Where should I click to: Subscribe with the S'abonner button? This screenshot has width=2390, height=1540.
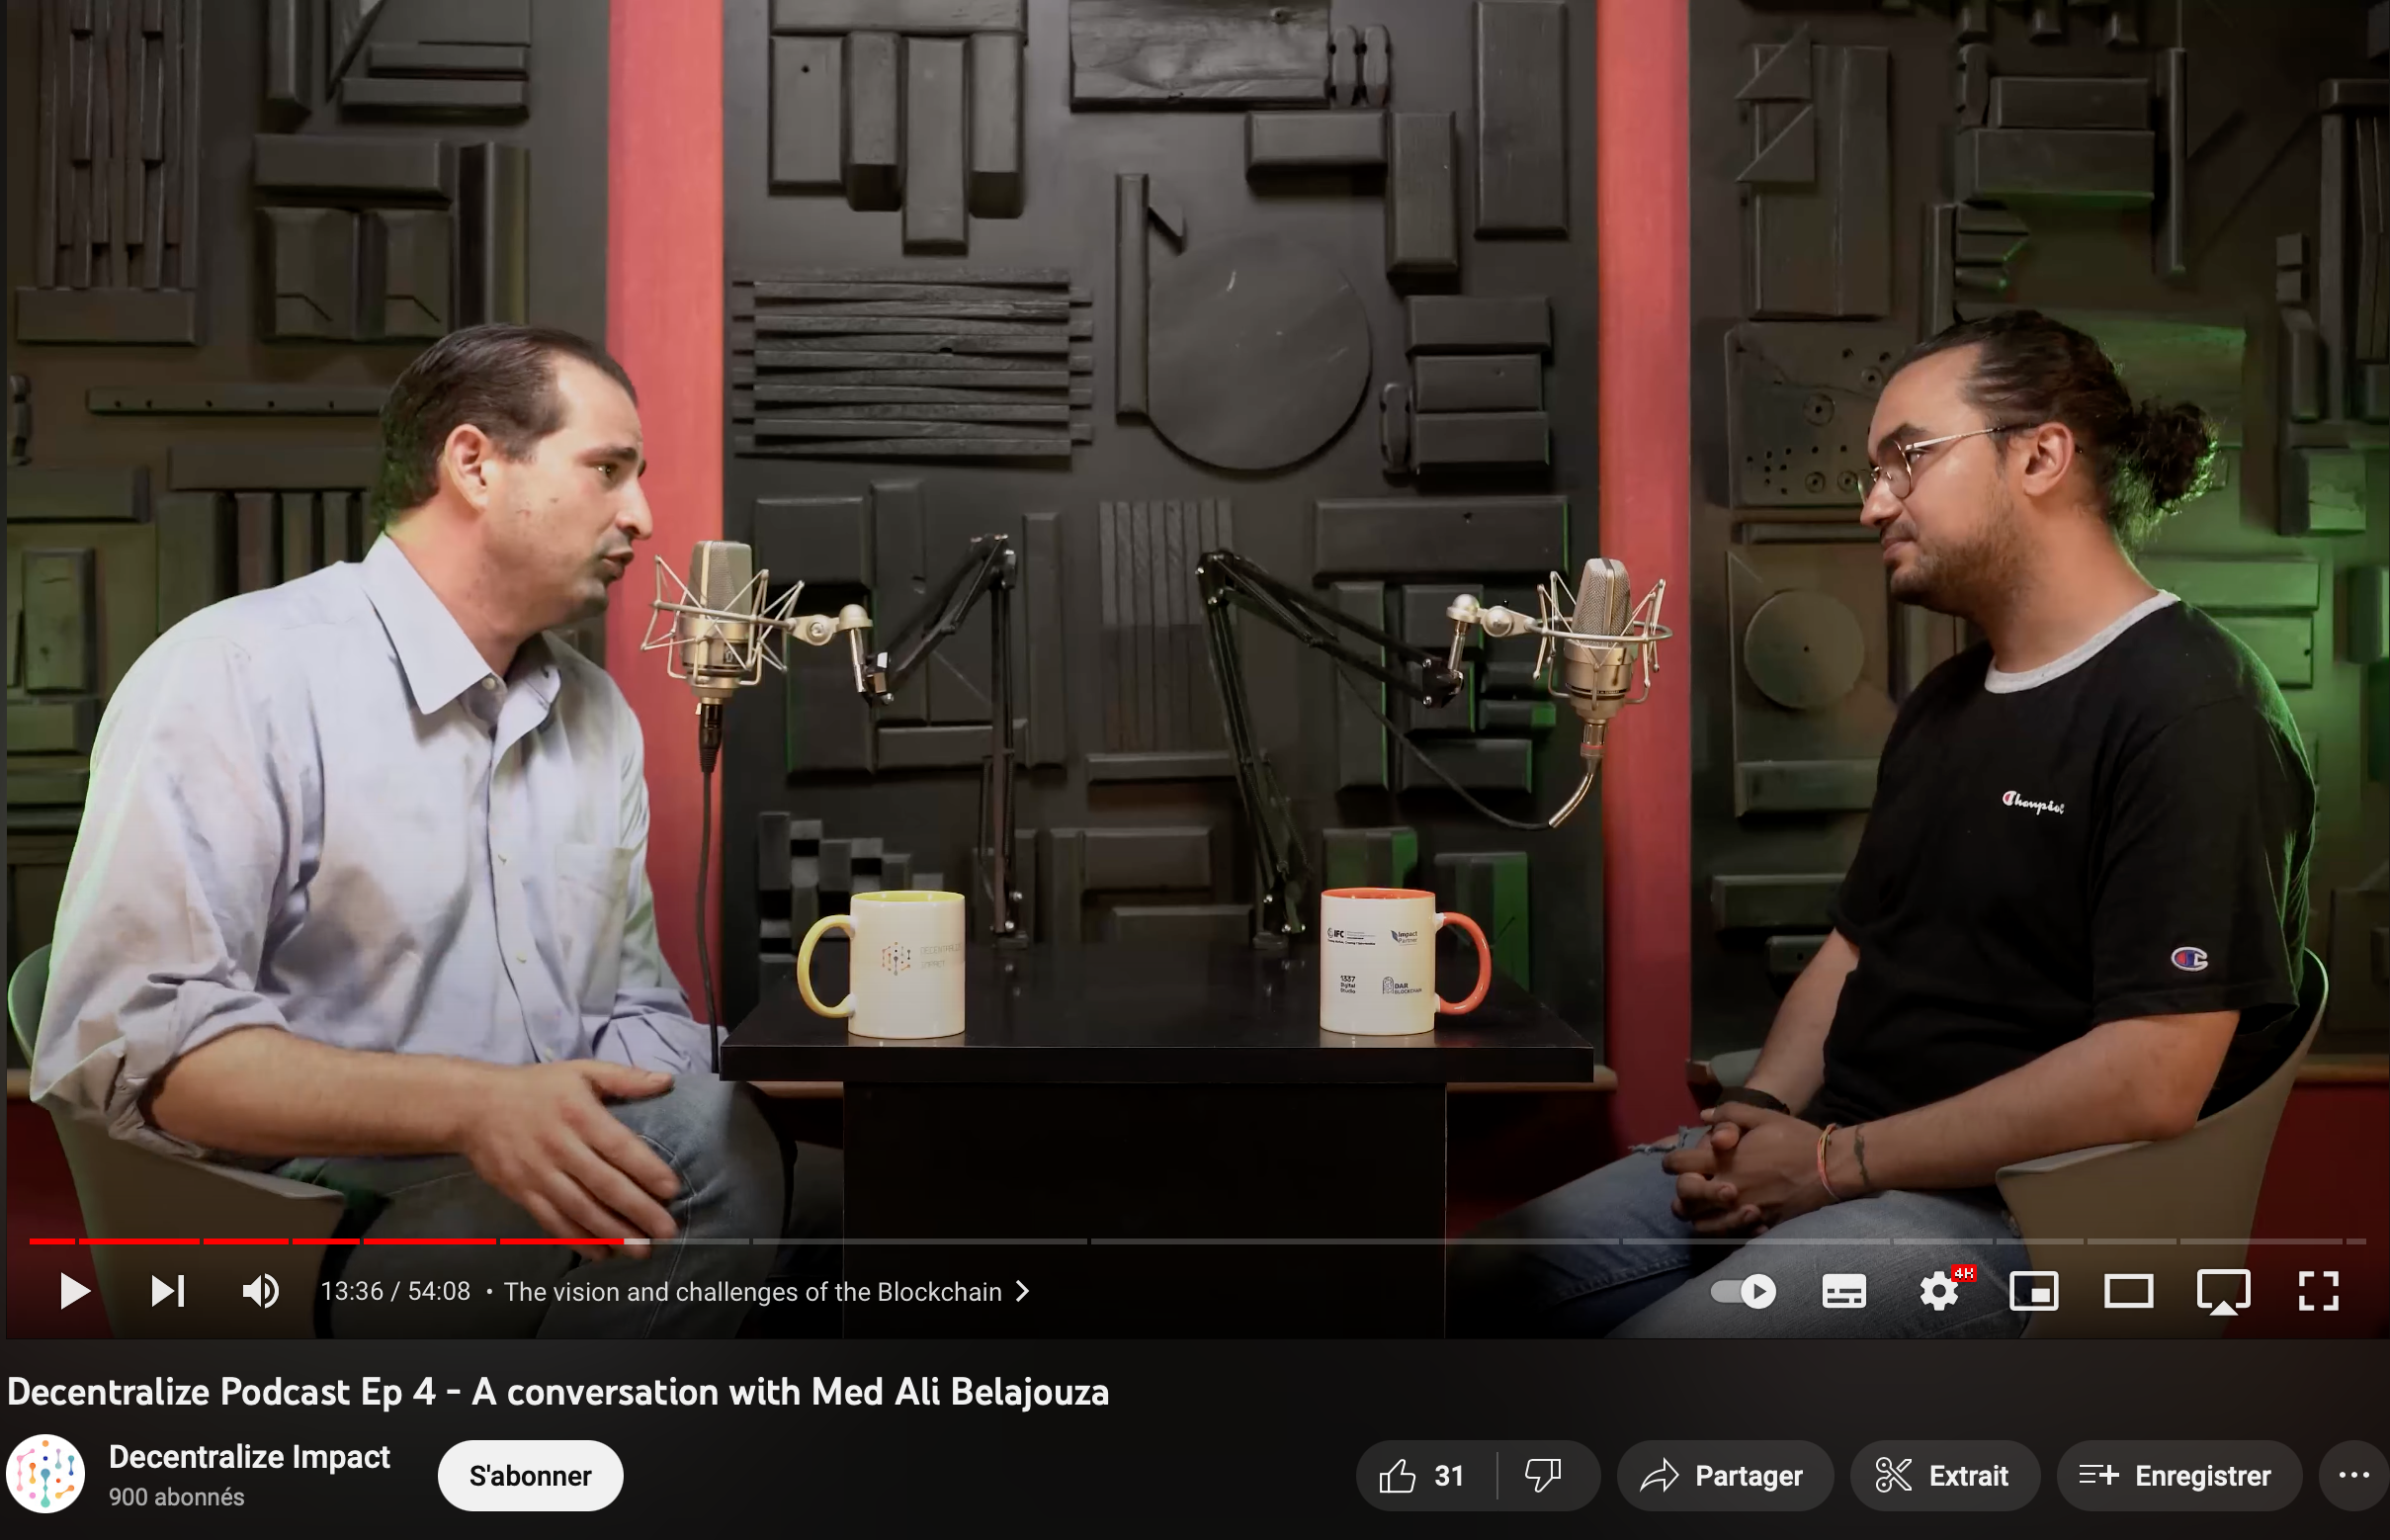coord(530,1475)
